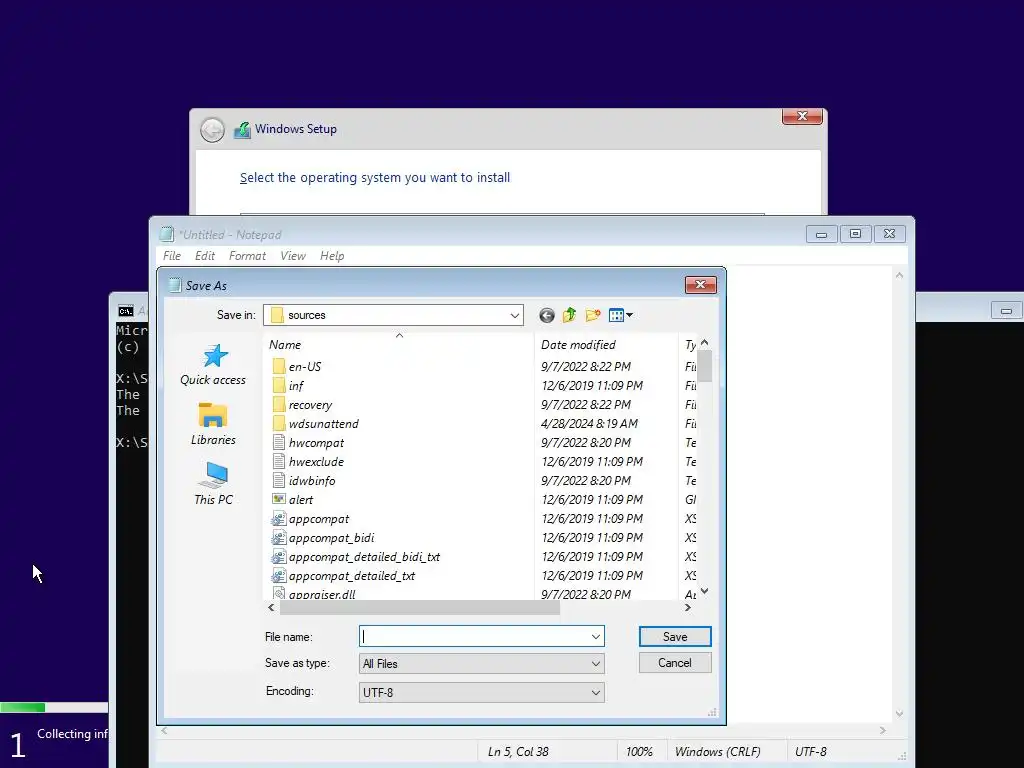Click the Windows Setup back arrow button

(x=212, y=130)
